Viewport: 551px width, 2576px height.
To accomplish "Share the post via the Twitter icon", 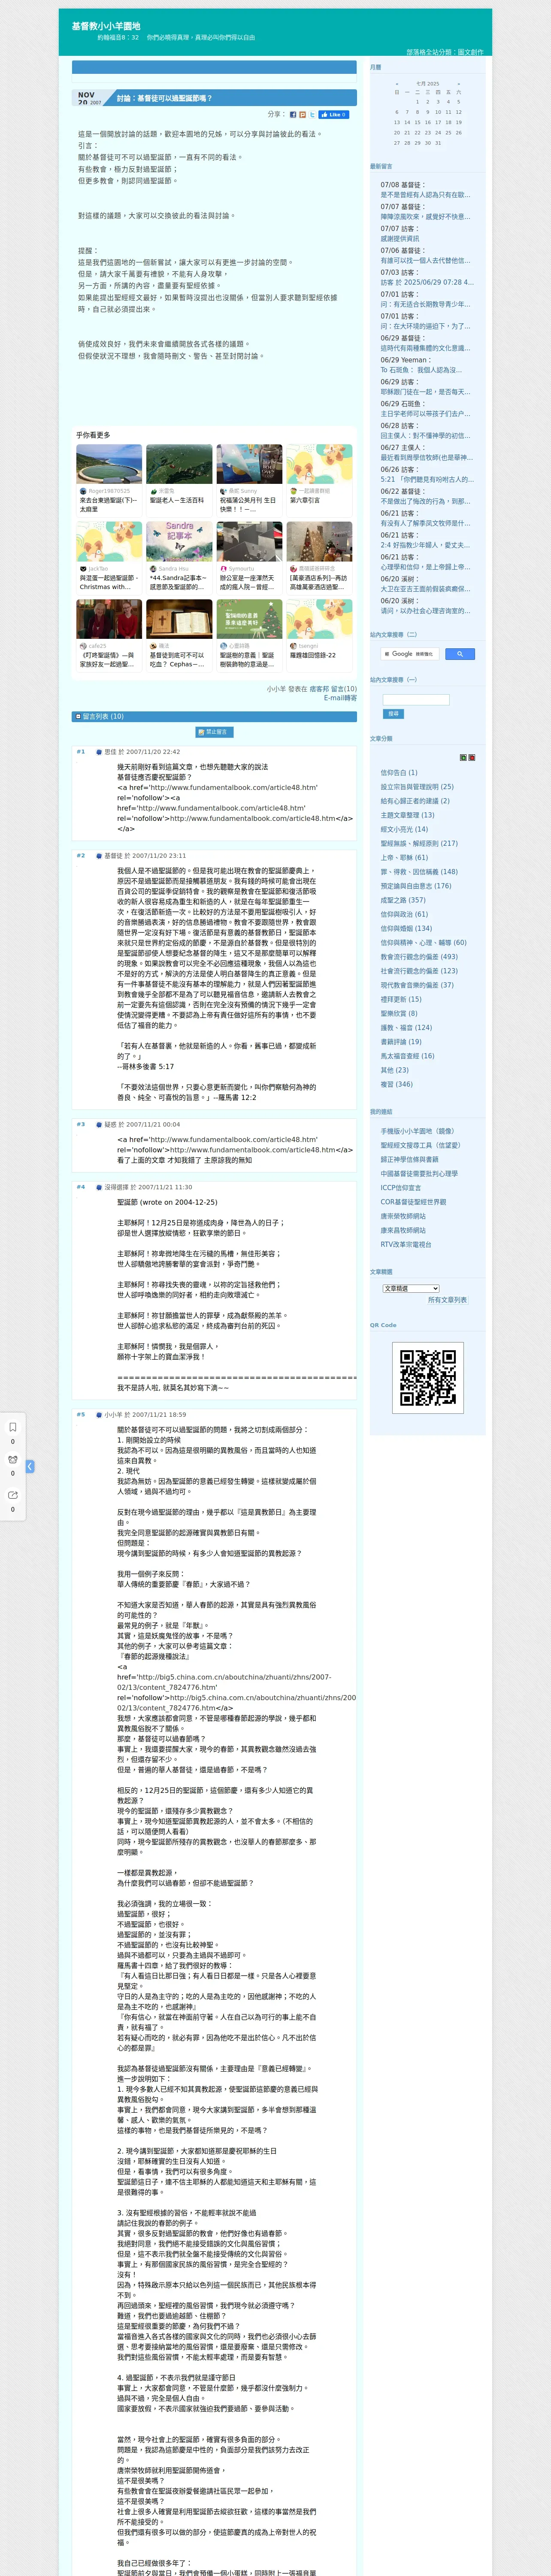I will [312, 115].
